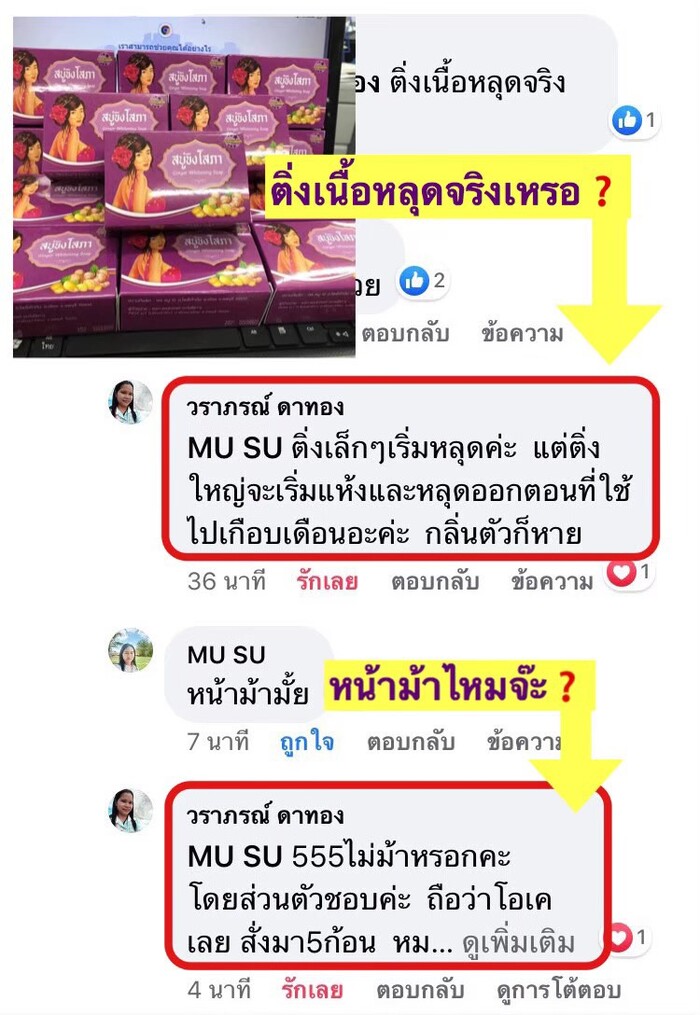
Task: Open วราภรณ์ ดาทอง avatar beside the 555 comment
Action: click(130, 810)
